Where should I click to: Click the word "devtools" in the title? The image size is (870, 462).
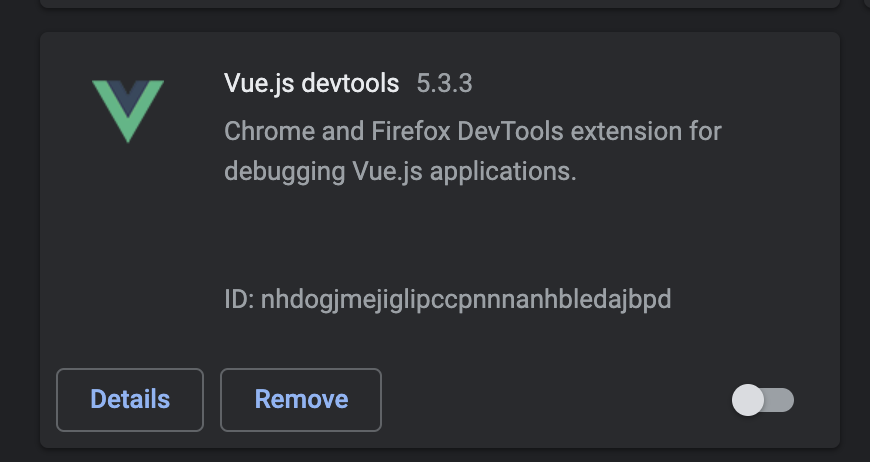351,84
